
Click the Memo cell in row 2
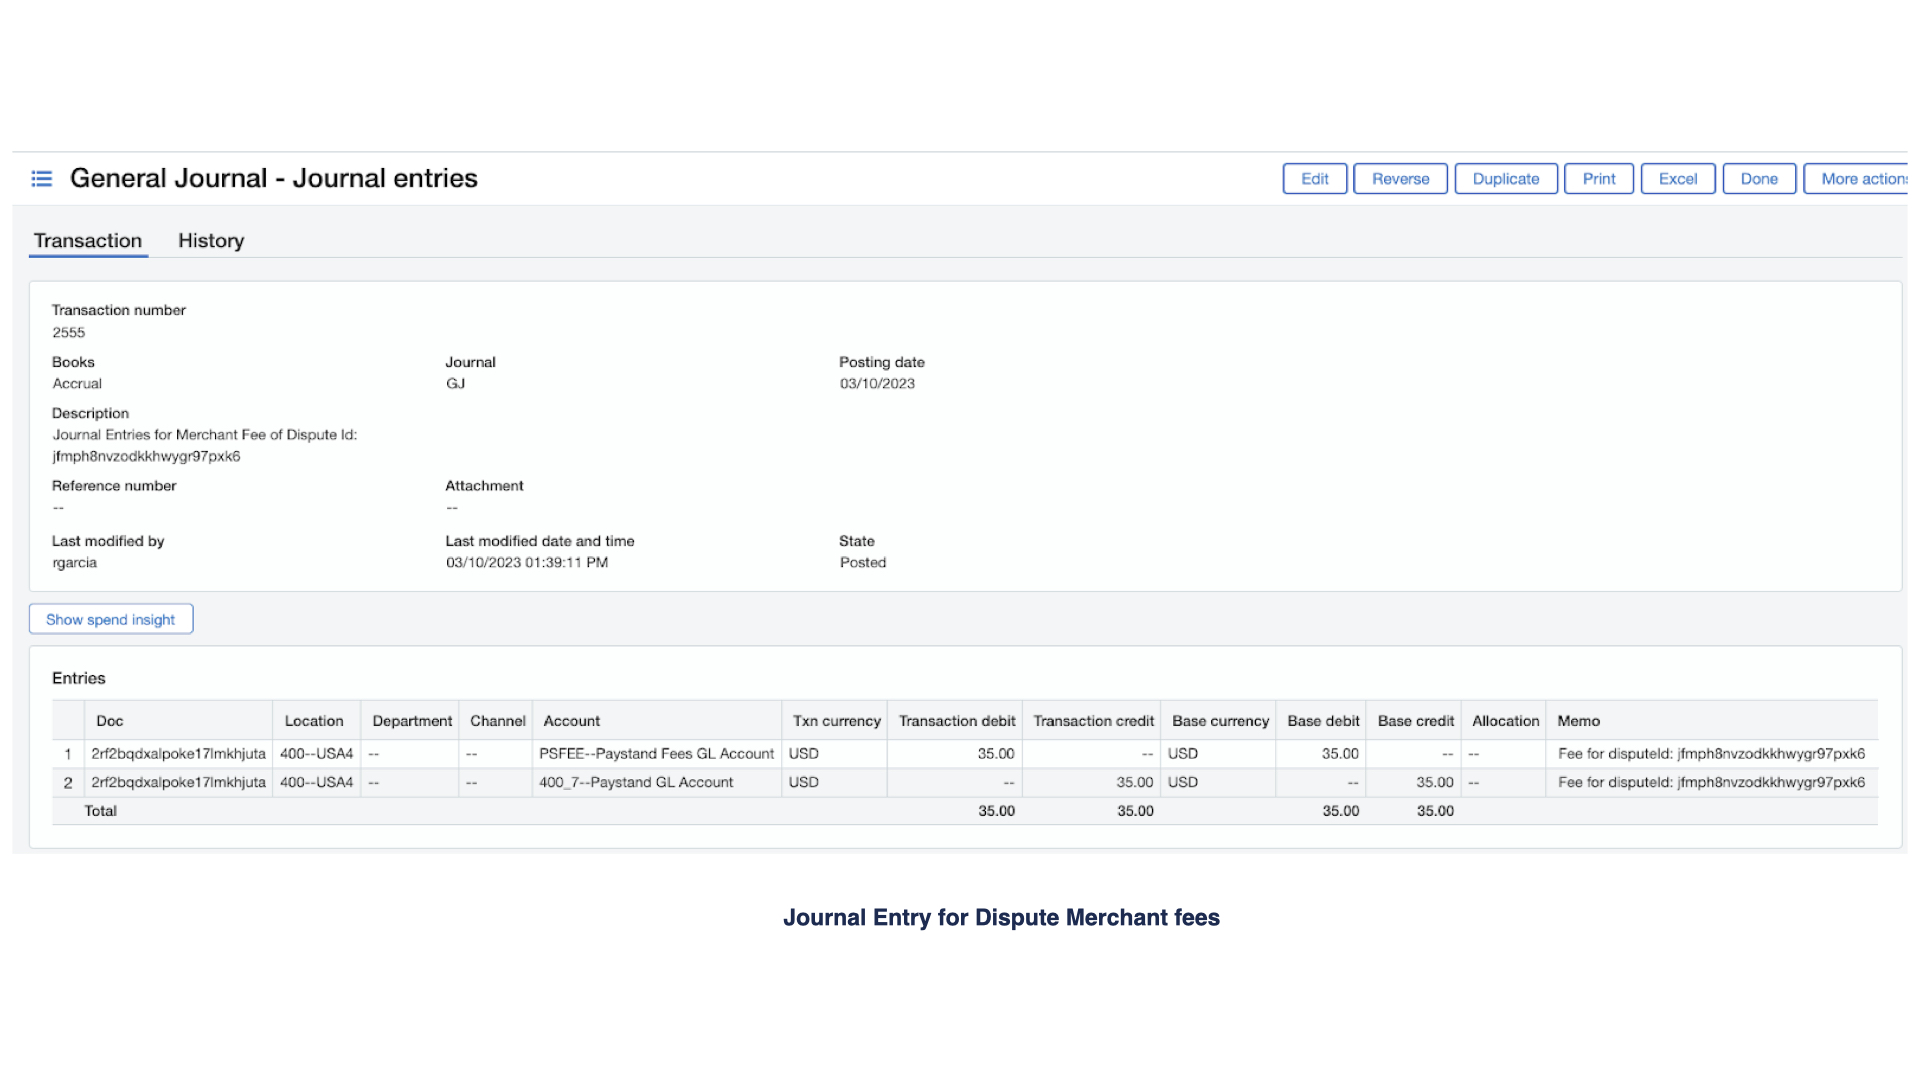pos(1711,782)
